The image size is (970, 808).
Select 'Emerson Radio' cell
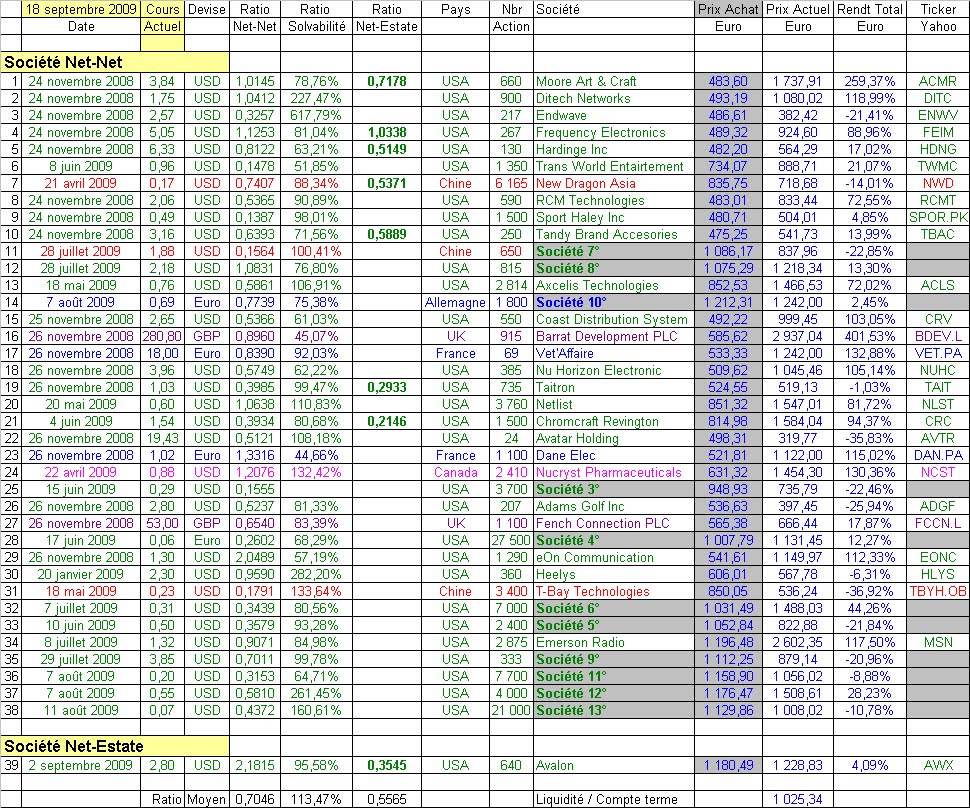614,642
